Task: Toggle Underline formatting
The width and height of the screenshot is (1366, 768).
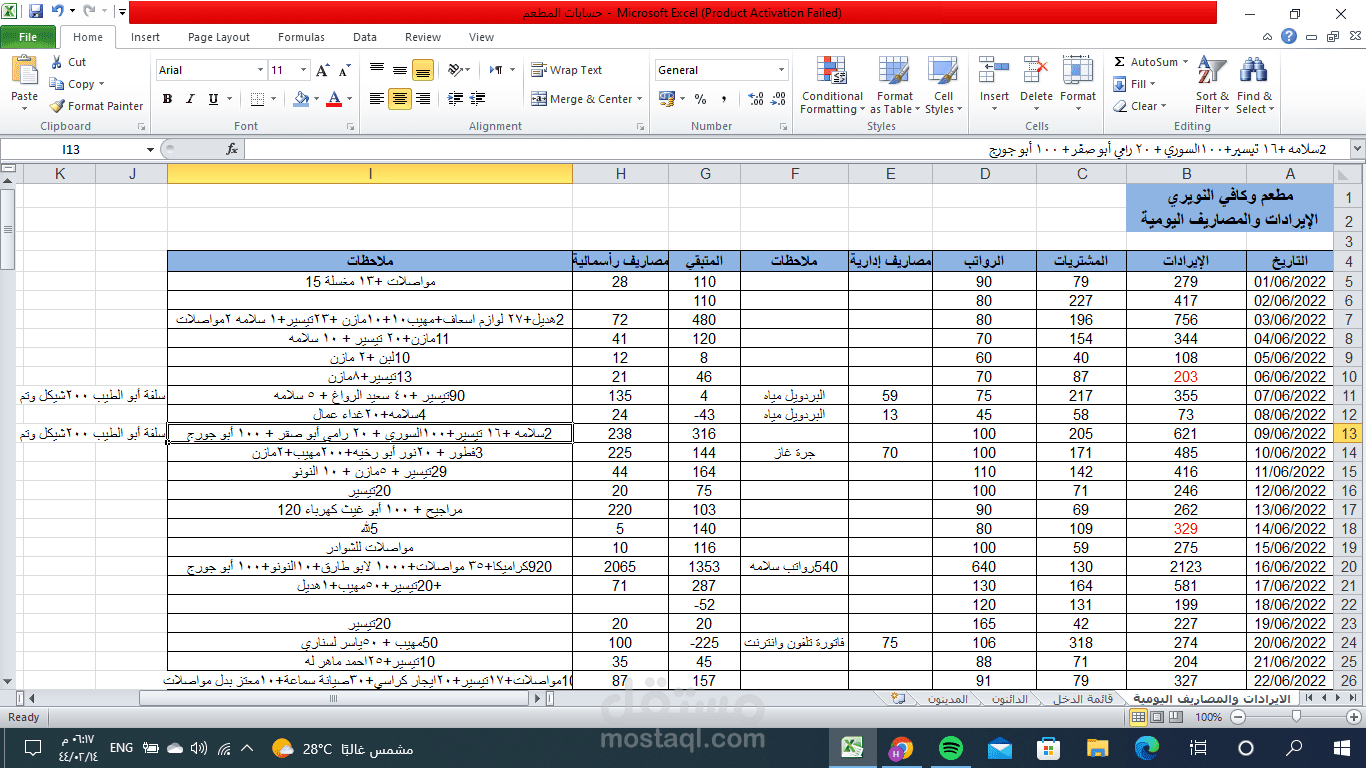Action: (213, 99)
